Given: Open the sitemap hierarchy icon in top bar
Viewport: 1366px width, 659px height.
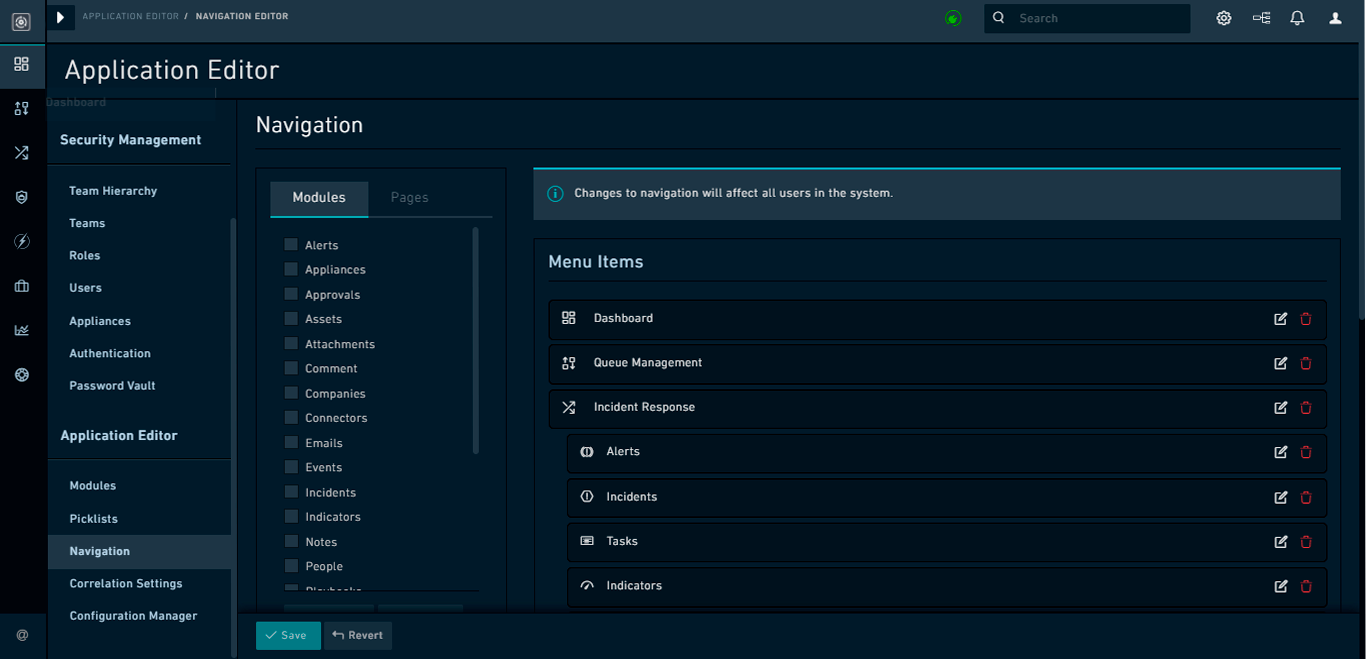Looking at the screenshot, I should click(x=1261, y=17).
